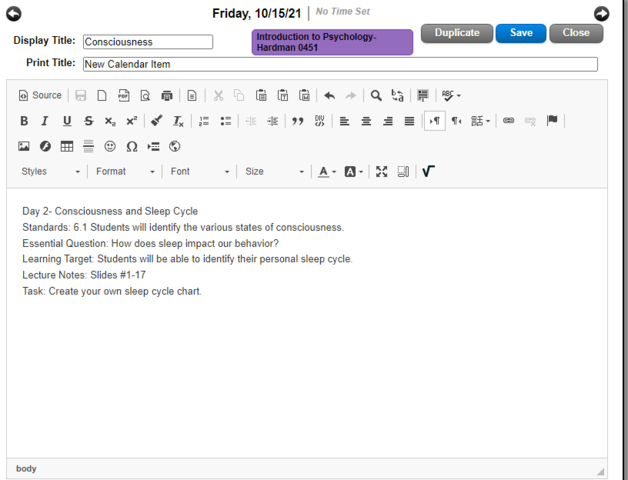Save the calendar item
628x480 pixels.
tap(521, 33)
